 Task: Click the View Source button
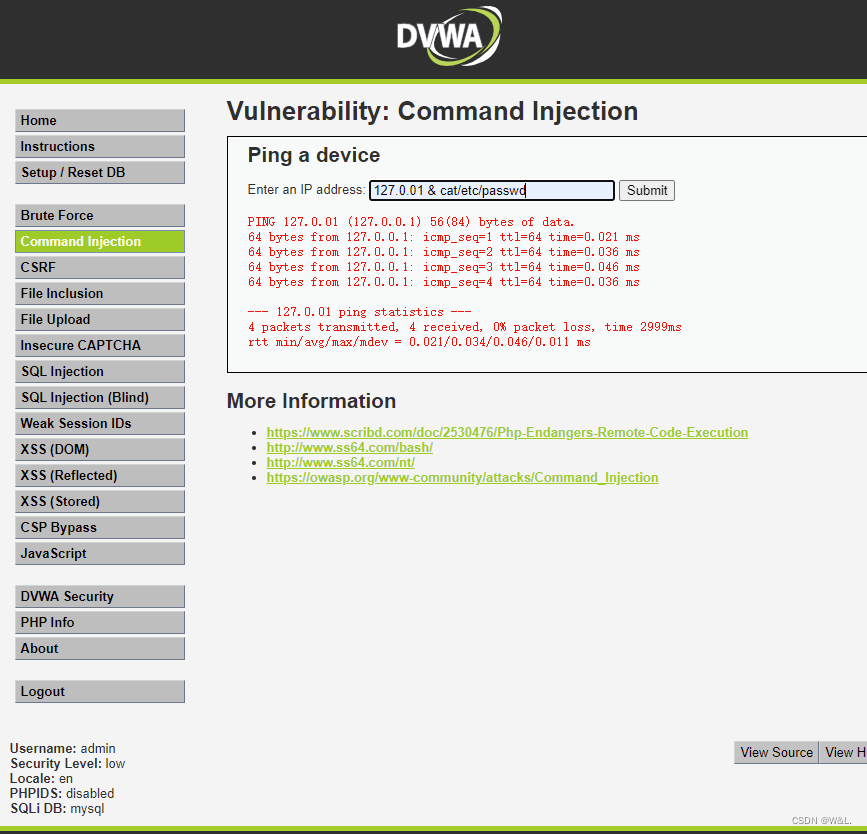(x=776, y=753)
